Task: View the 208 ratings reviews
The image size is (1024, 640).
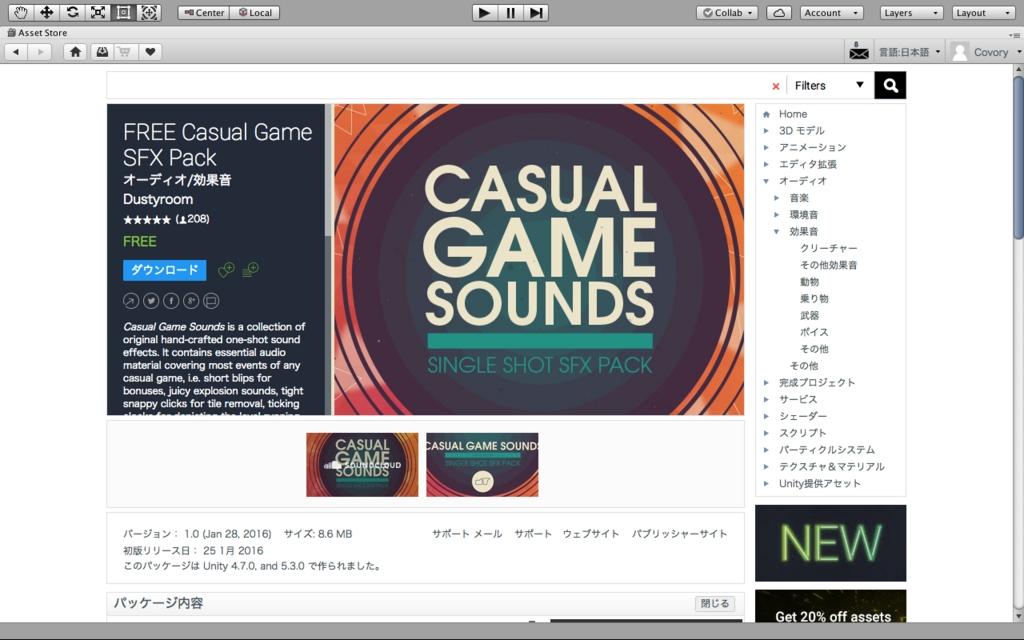Action: (x=193, y=219)
